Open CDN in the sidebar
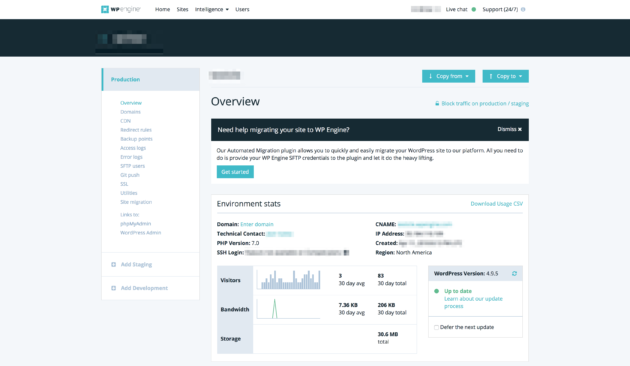Viewport: 630px width, 366px height. coord(125,121)
